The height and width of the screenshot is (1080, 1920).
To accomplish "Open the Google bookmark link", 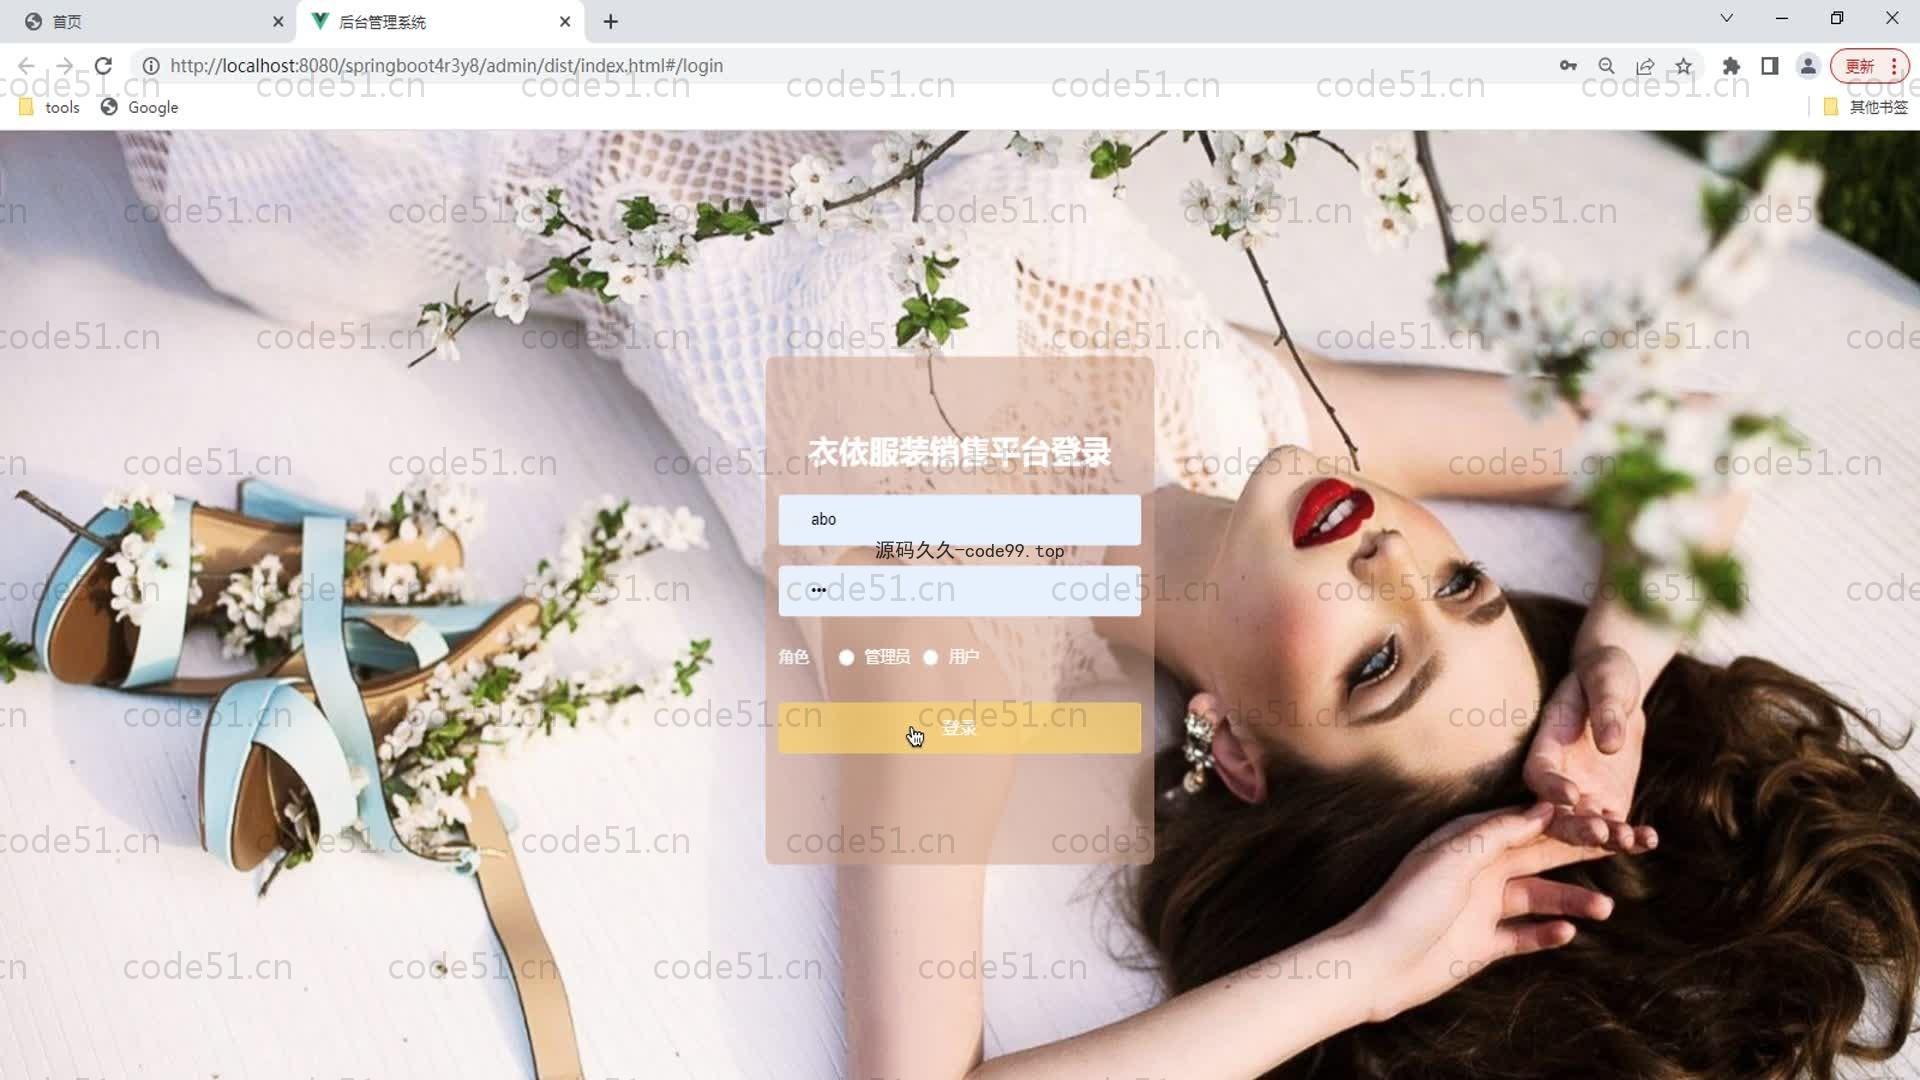I will click(140, 107).
